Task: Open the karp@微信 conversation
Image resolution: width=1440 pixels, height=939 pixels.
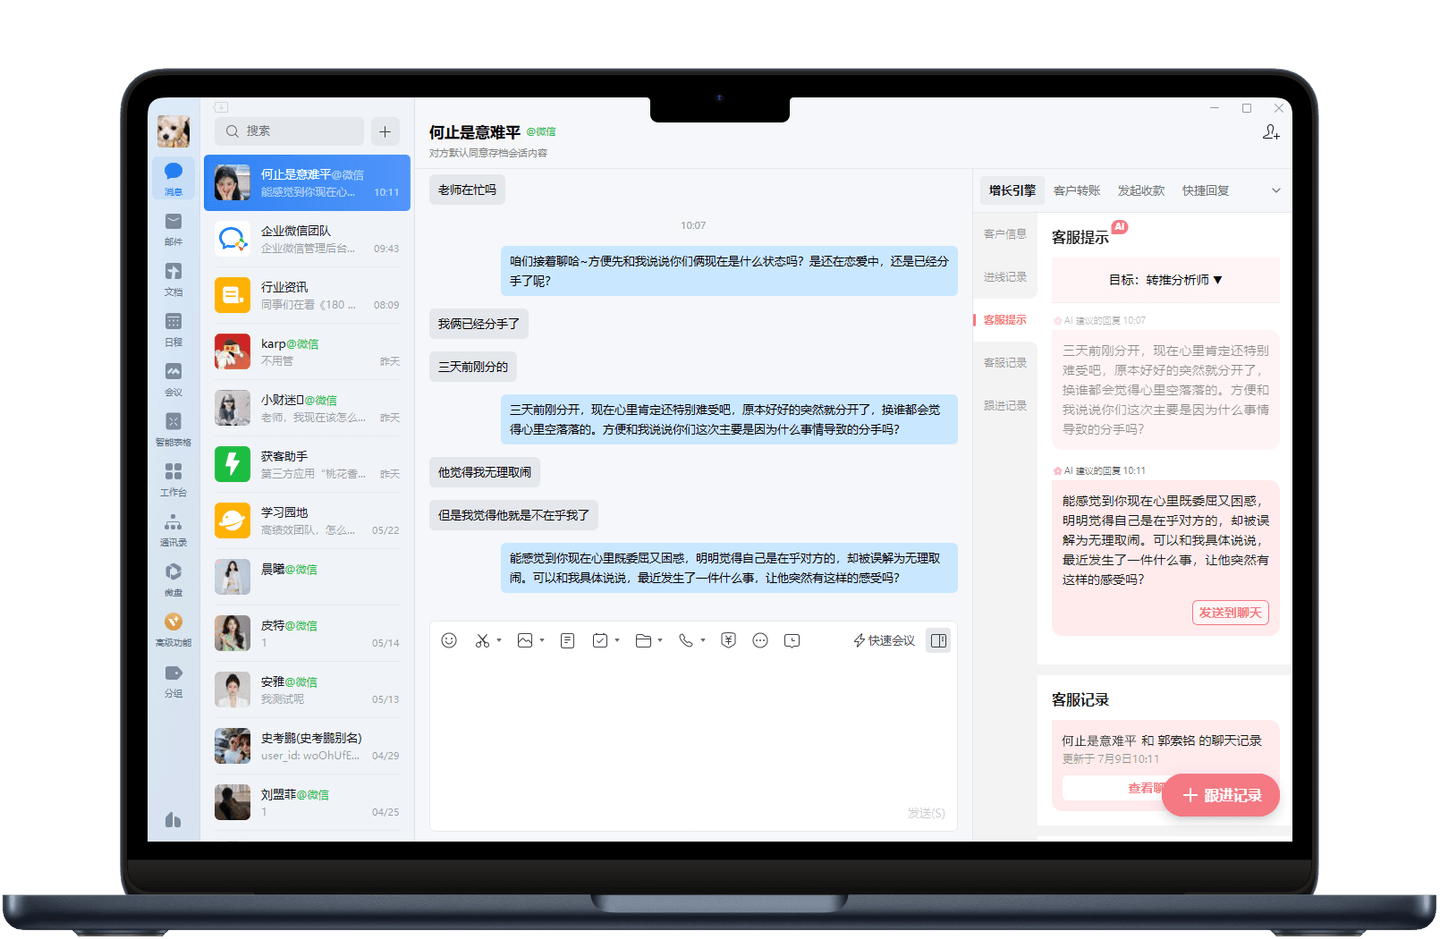Action: 307,352
